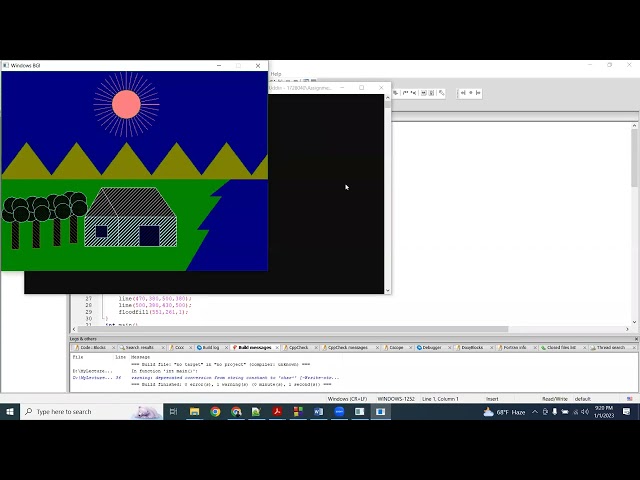Viewport: 640px width, 480px height.
Task: Open the CppCheck messages tab
Action: point(348,347)
